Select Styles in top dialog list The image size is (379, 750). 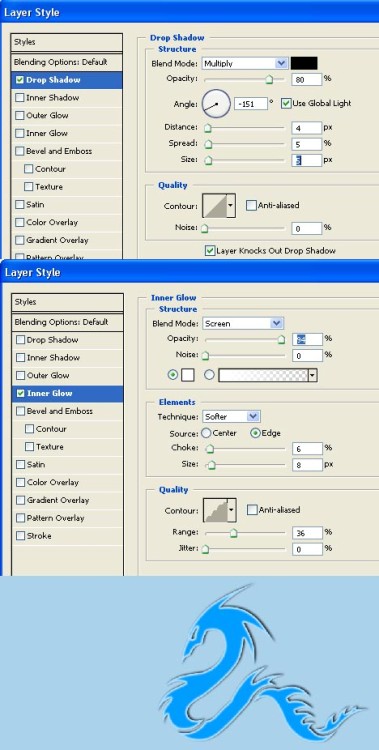[67, 42]
